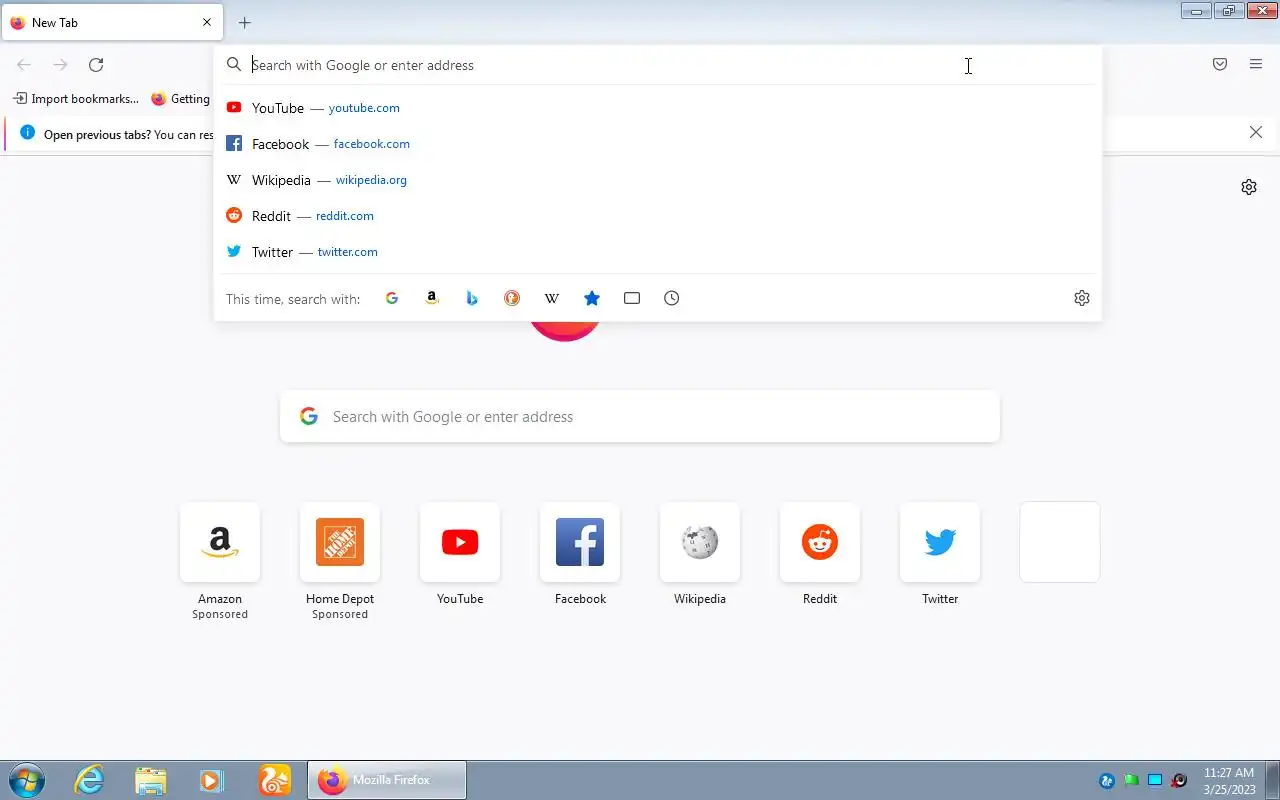Reload the page with the refresh icon
The image size is (1280, 800).
[96, 65]
